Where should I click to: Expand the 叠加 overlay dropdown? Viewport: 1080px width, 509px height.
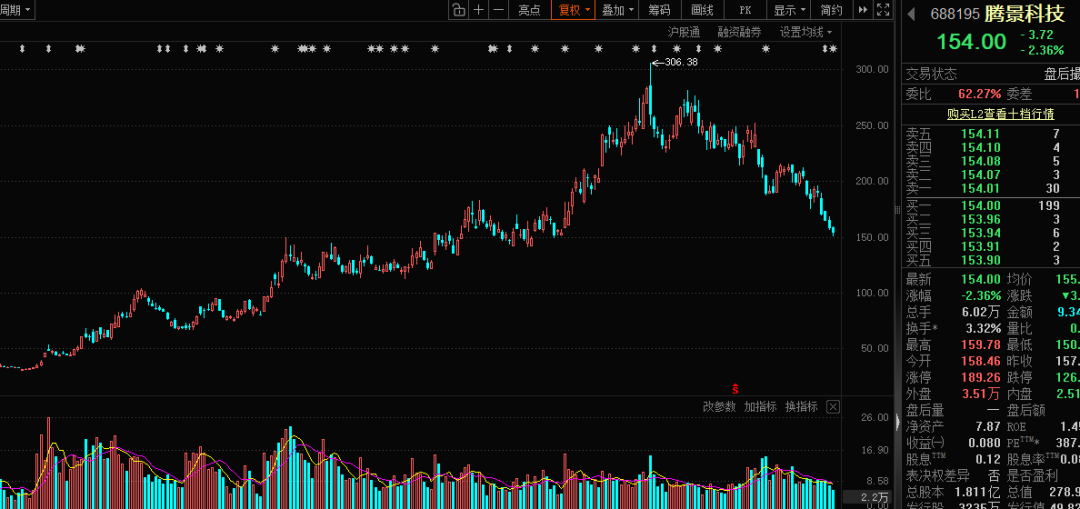click(x=617, y=10)
